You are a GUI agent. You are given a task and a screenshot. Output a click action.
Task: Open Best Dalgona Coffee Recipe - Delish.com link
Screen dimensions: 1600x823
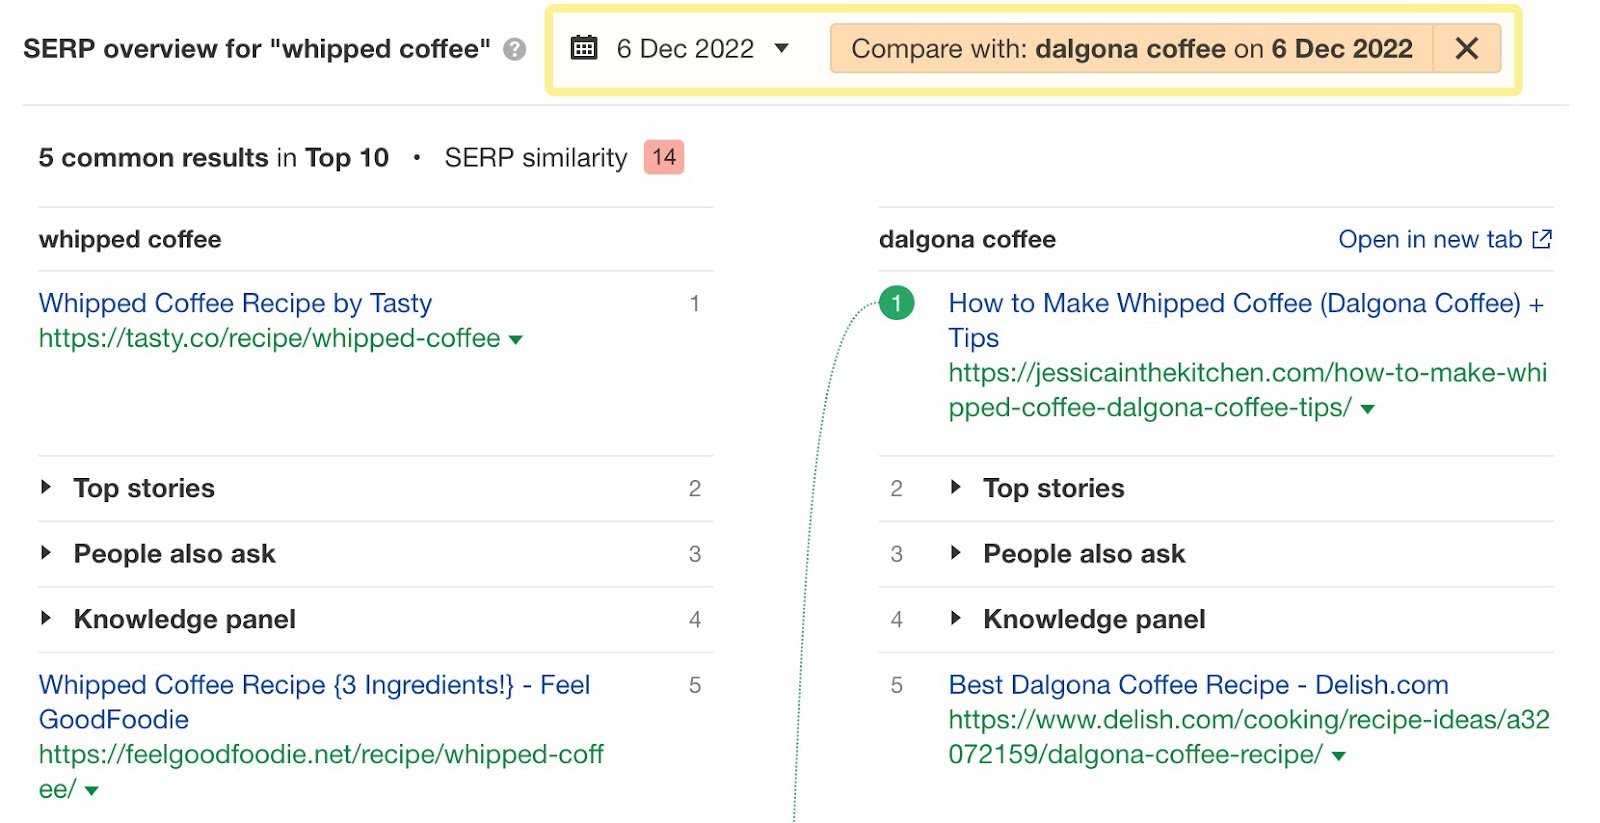pos(1198,685)
